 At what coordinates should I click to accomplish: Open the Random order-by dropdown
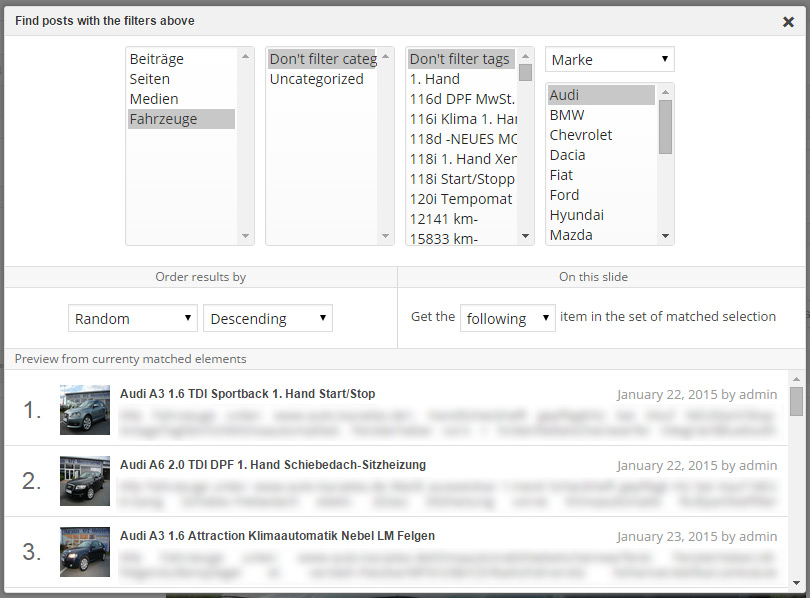click(x=133, y=318)
